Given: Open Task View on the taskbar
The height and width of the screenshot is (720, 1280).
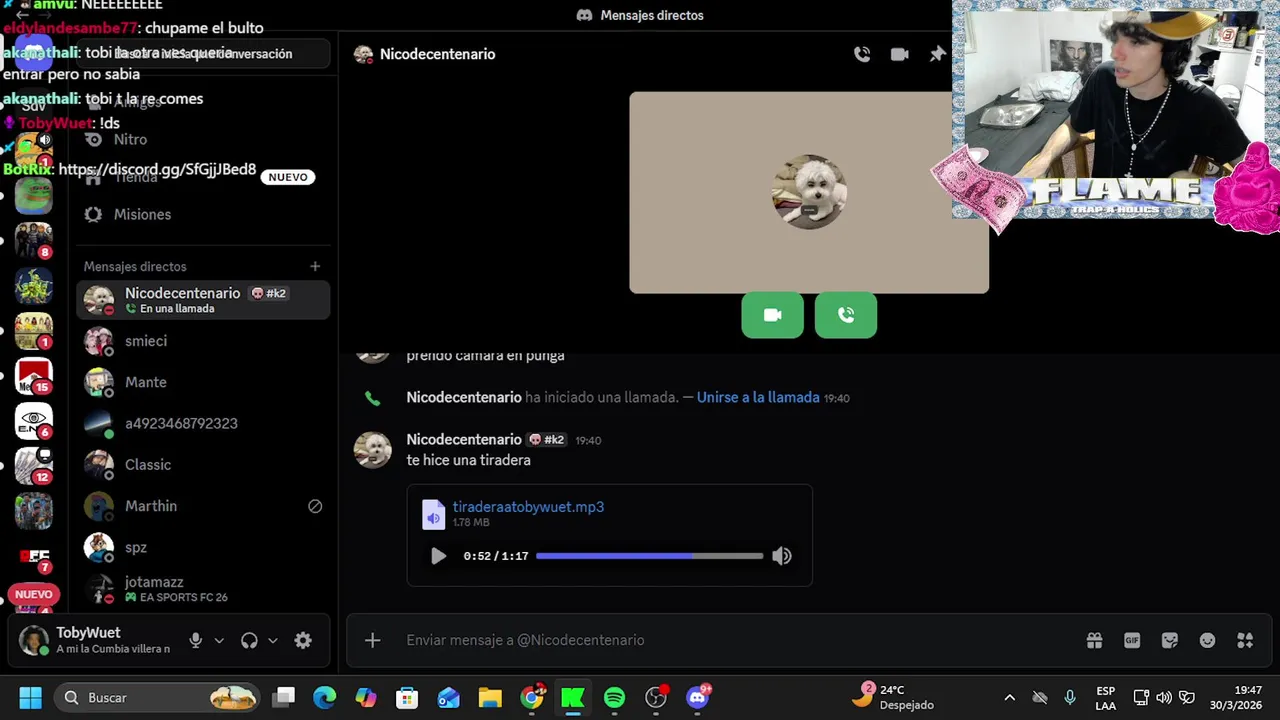Looking at the screenshot, I should point(284,697).
